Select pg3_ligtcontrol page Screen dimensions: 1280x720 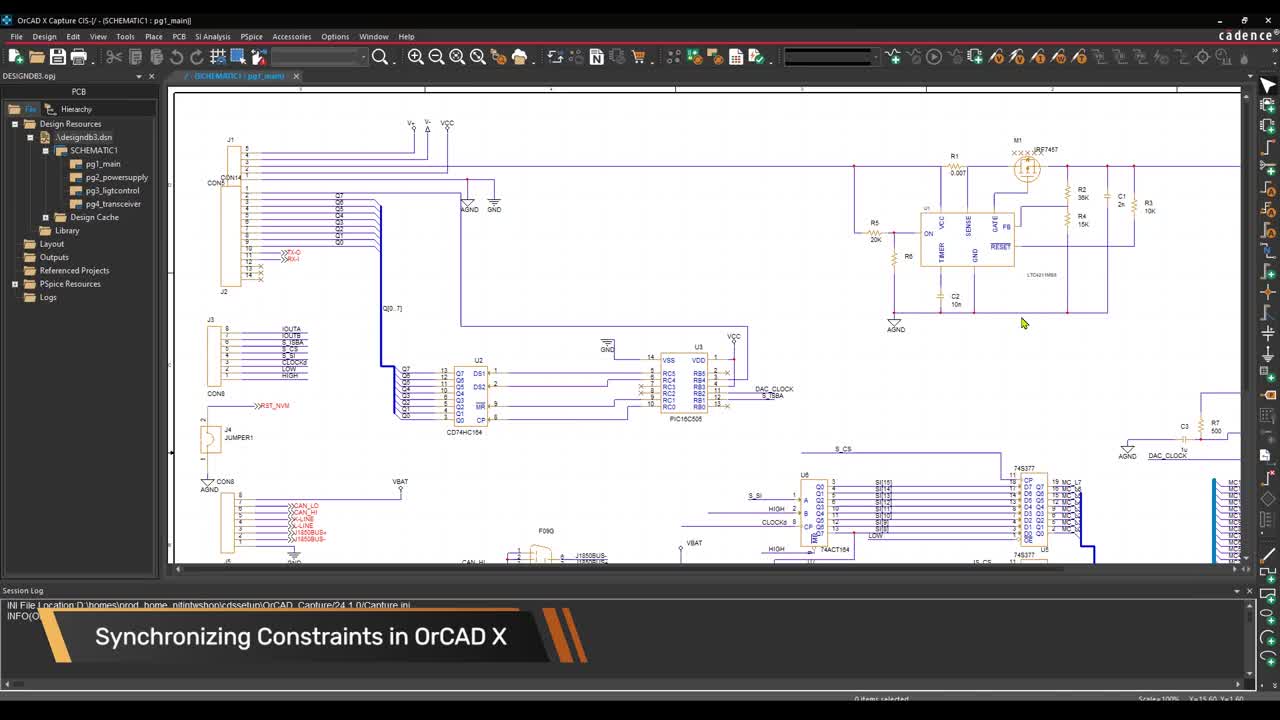[x=112, y=190]
